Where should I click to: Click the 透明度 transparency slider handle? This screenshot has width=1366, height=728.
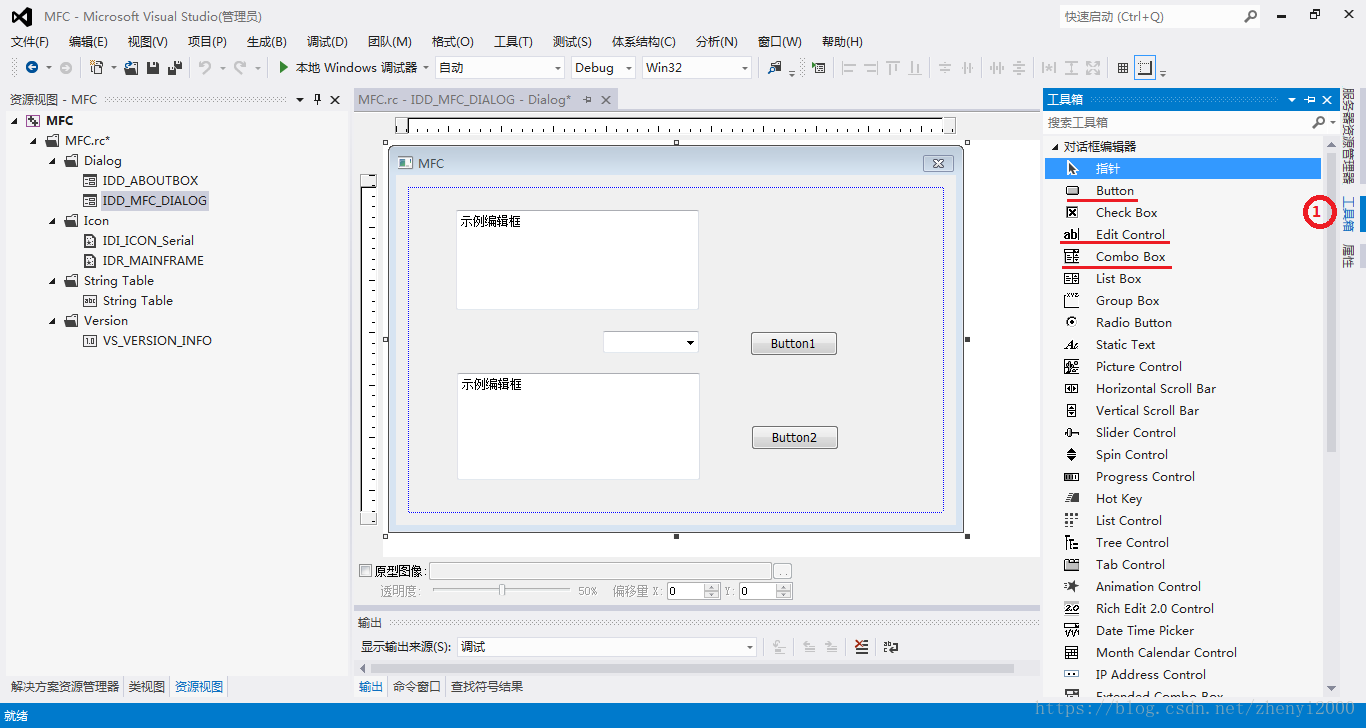tap(502, 590)
